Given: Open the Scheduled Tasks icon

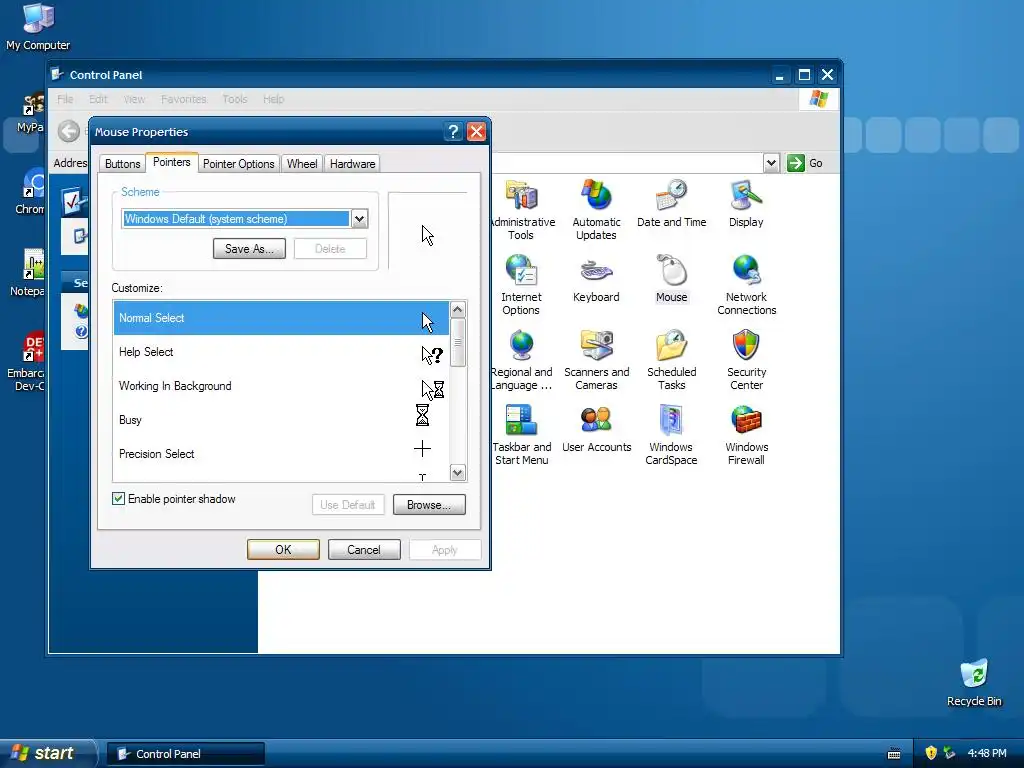Looking at the screenshot, I should tap(671, 345).
